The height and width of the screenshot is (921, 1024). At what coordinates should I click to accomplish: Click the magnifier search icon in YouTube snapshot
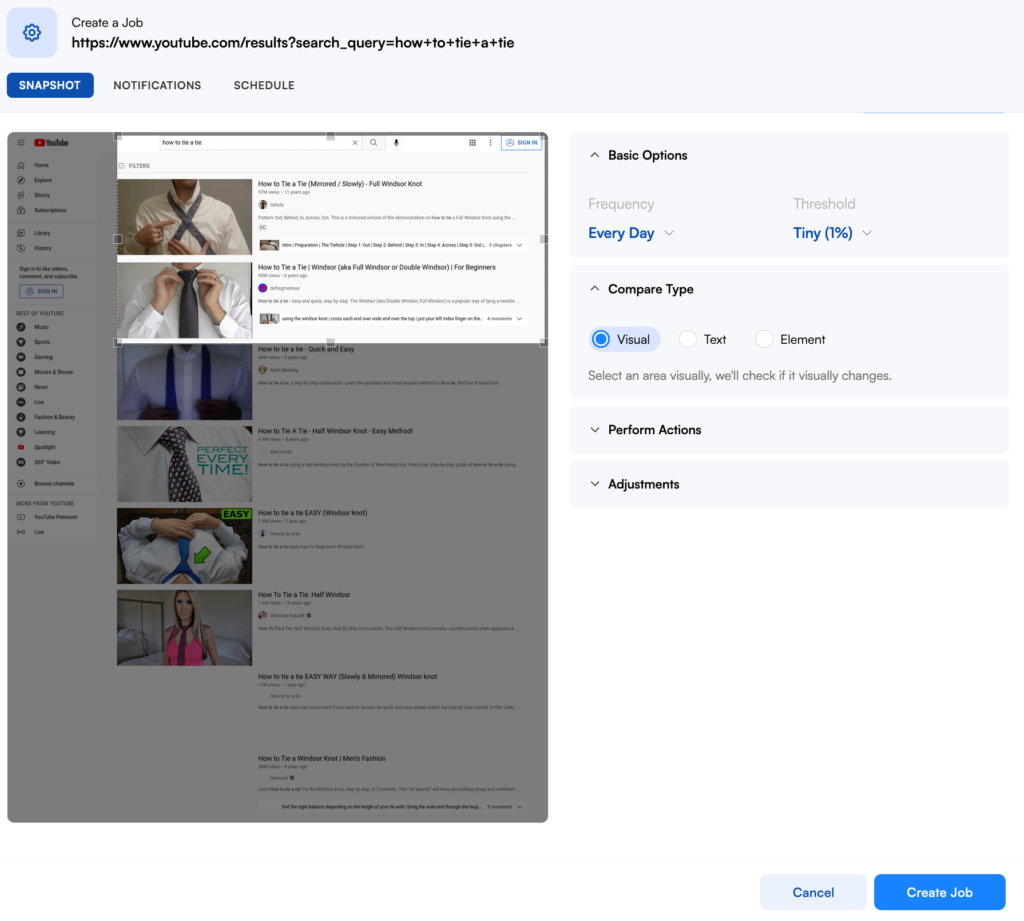pyautogui.click(x=373, y=143)
